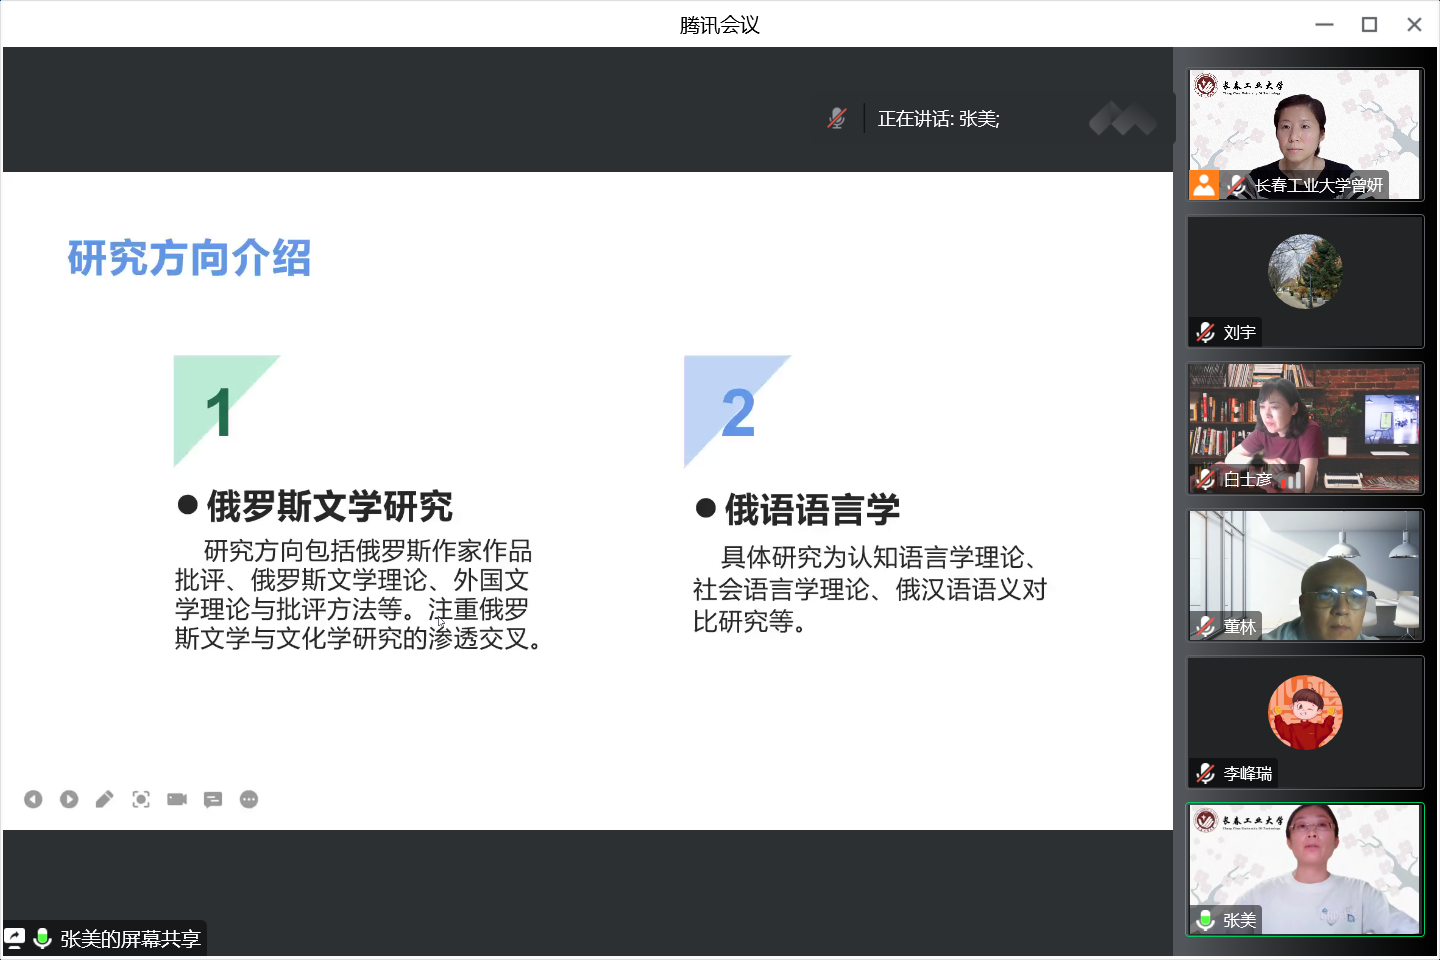Go to previous slide with left arrow
Screen dimensions: 1440x960
pos(33,799)
